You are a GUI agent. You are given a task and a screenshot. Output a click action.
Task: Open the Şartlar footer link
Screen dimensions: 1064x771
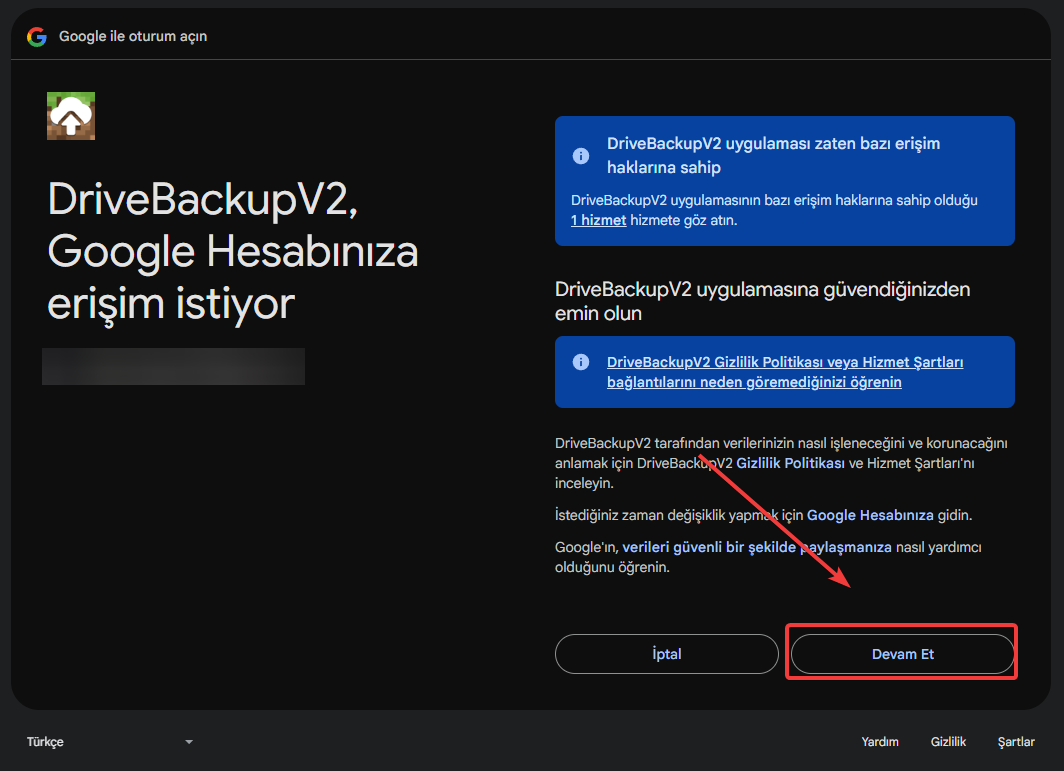(1016, 742)
